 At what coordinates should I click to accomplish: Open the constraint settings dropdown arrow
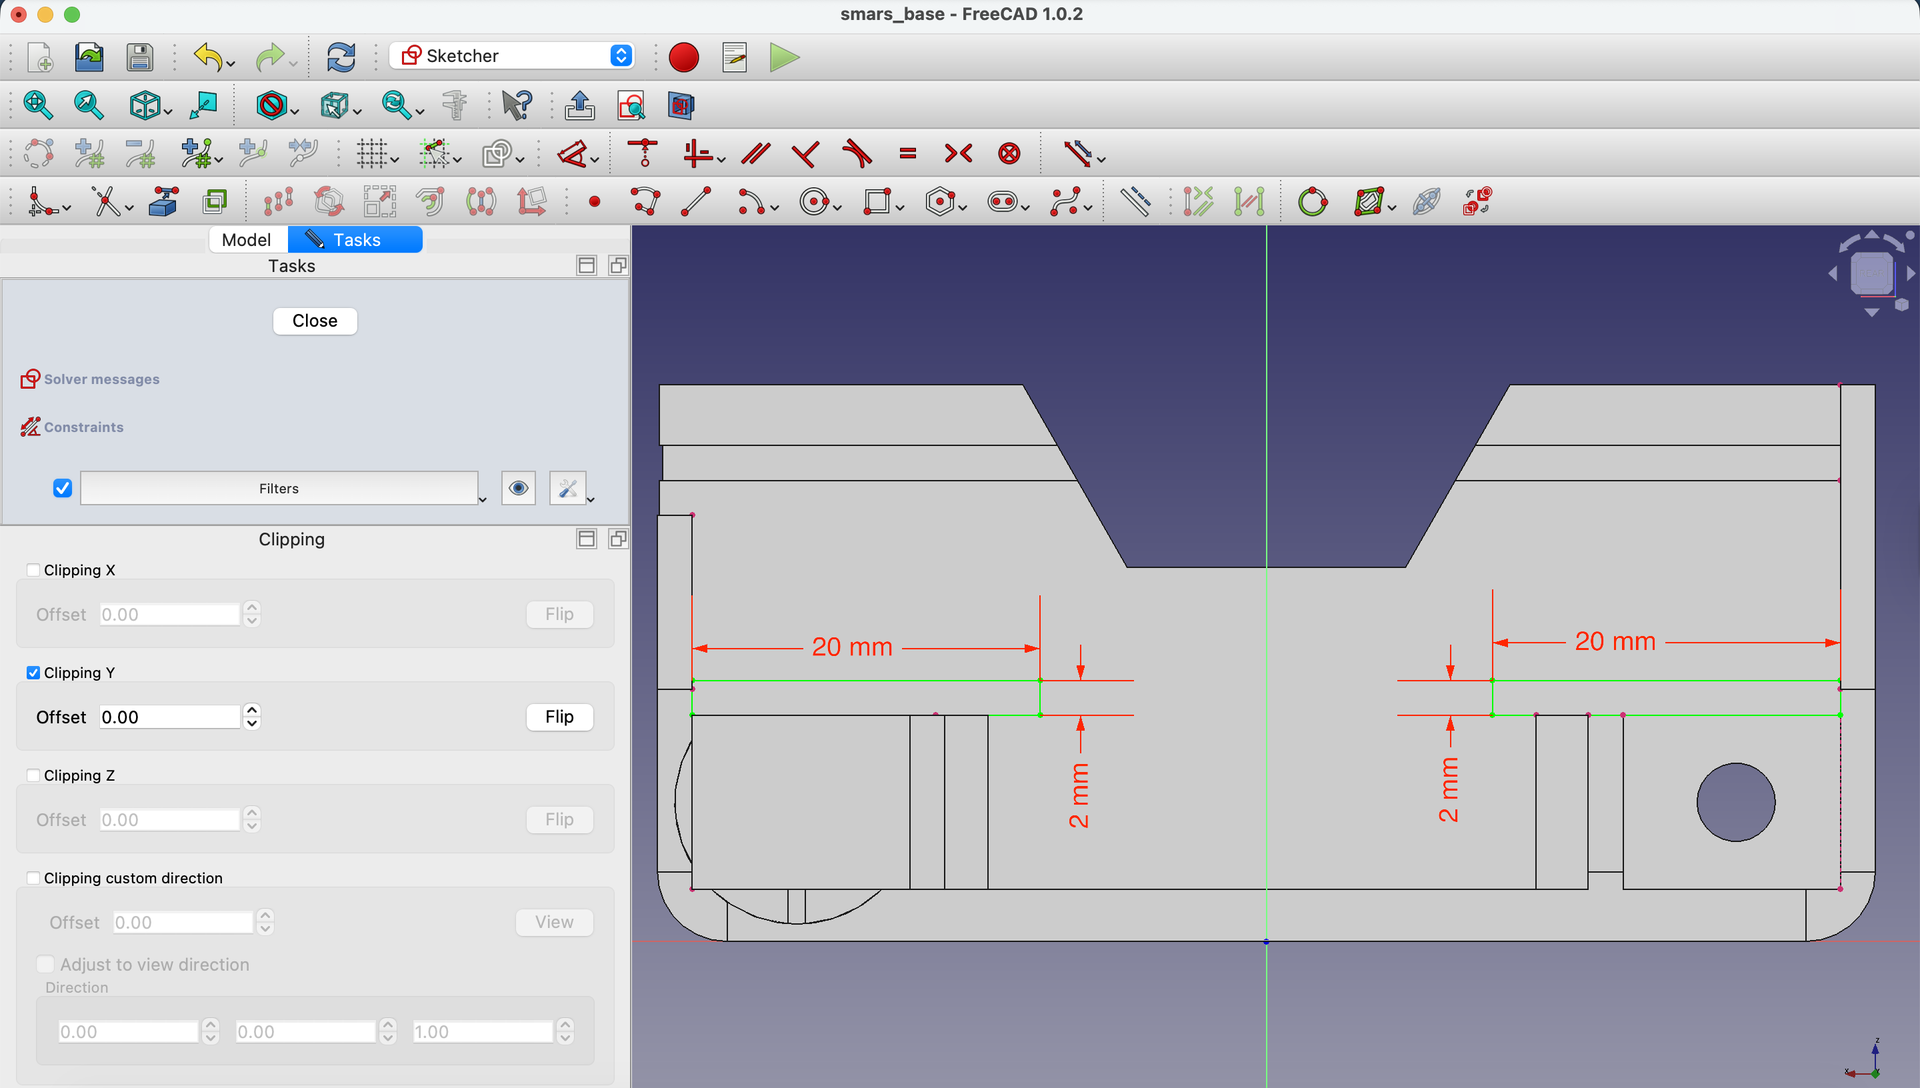click(x=590, y=499)
